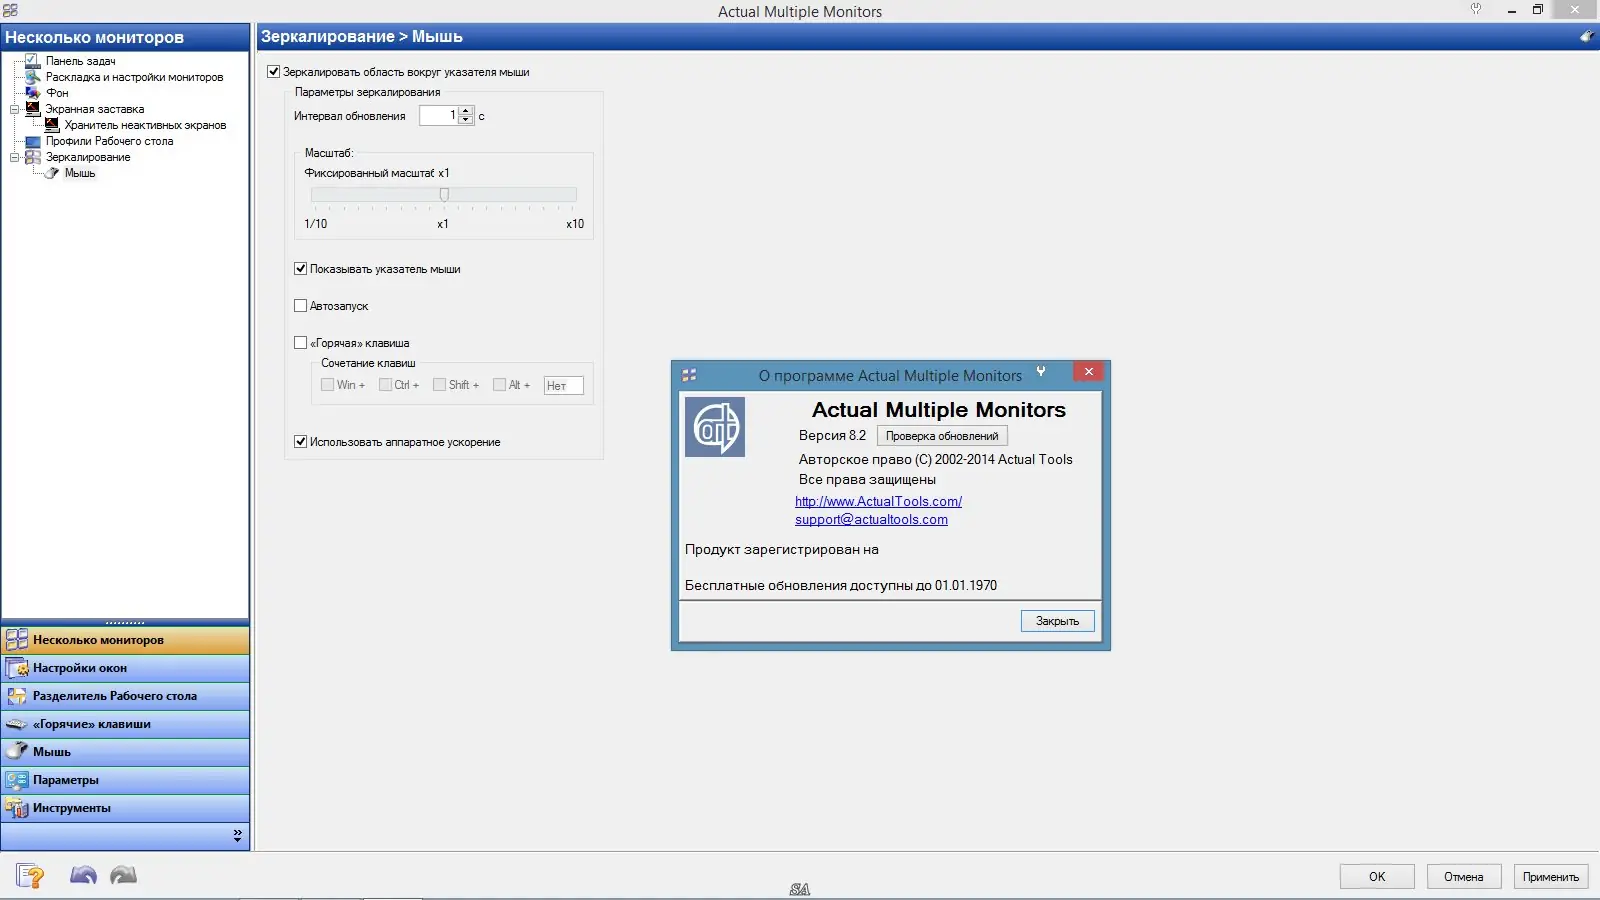The width and height of the screenshot is (1600, 900).
Task: Collapse the Экранная заставка tree node
Action: [x=14, y=109]
